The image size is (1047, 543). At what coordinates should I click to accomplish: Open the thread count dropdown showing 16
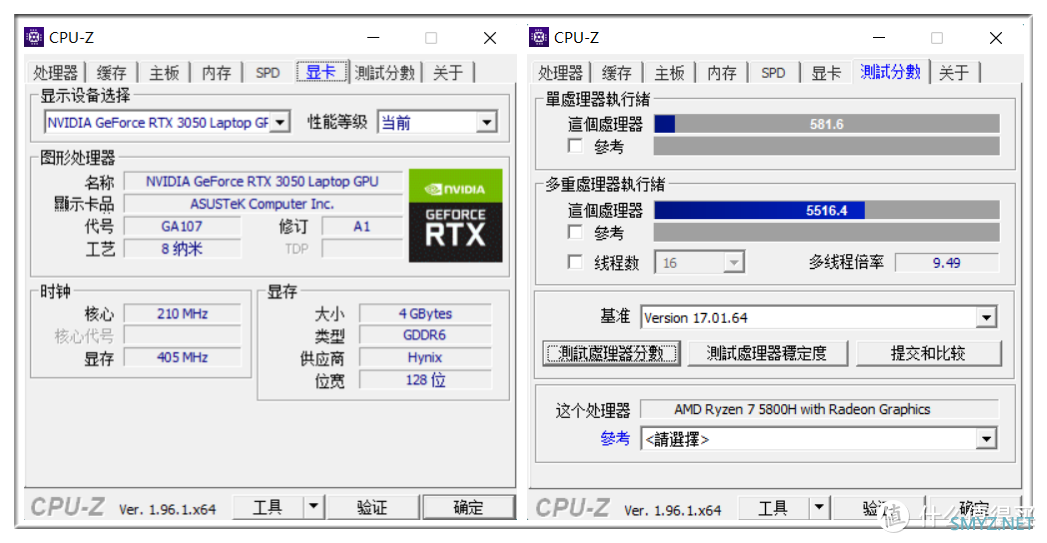click(734, 262)
